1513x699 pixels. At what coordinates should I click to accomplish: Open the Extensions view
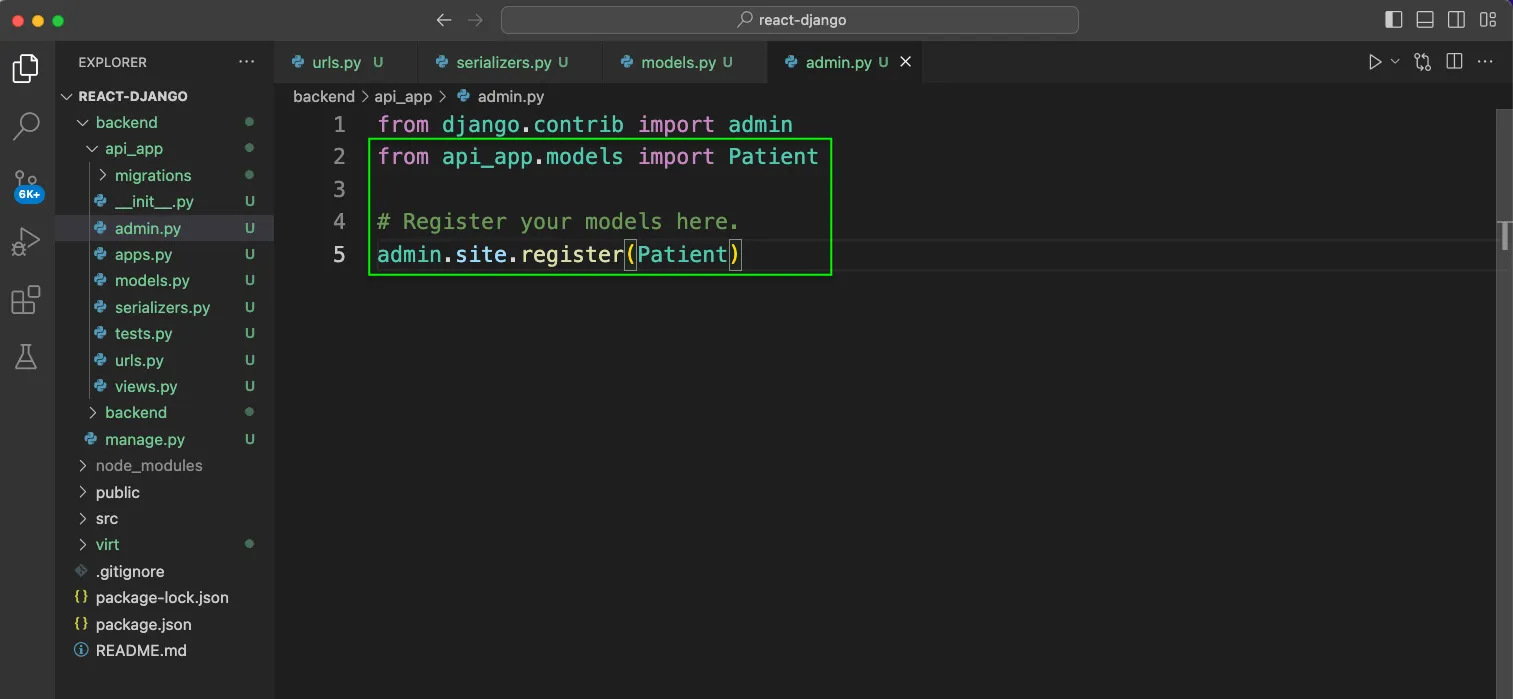[26, 300]
